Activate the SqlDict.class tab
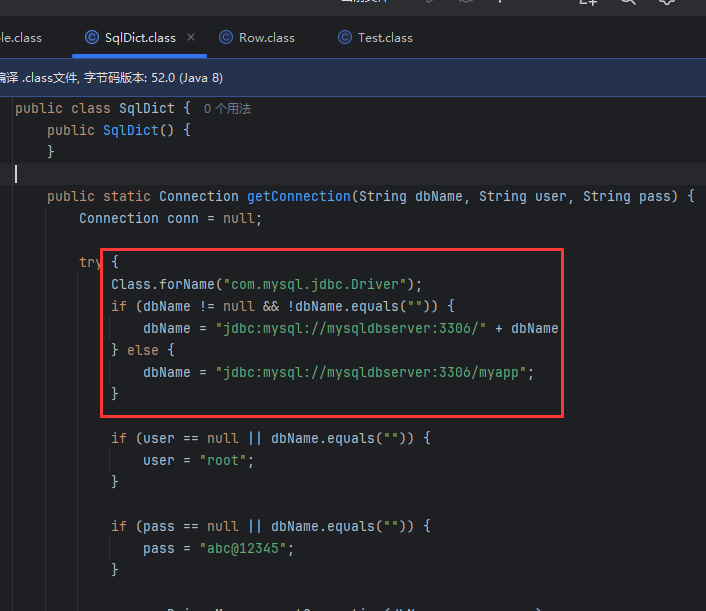 tap(139, 38)
